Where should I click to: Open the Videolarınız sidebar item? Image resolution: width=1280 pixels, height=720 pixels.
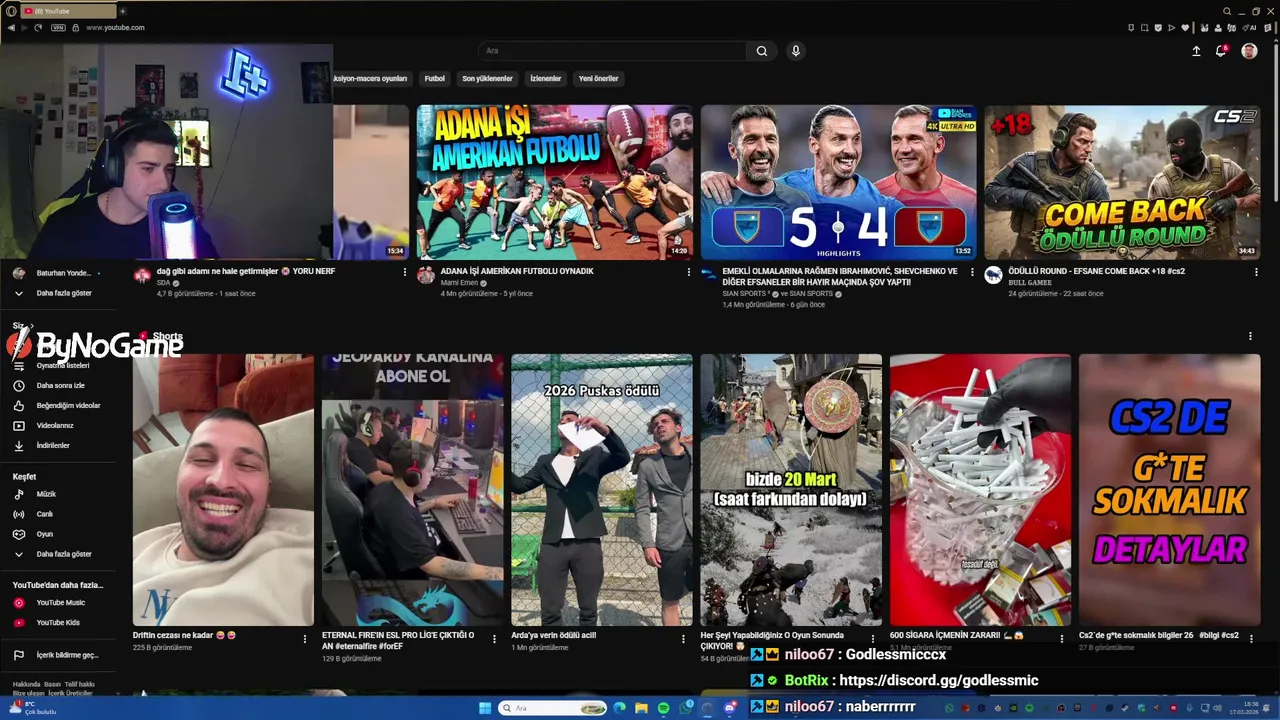click(58, 425)
